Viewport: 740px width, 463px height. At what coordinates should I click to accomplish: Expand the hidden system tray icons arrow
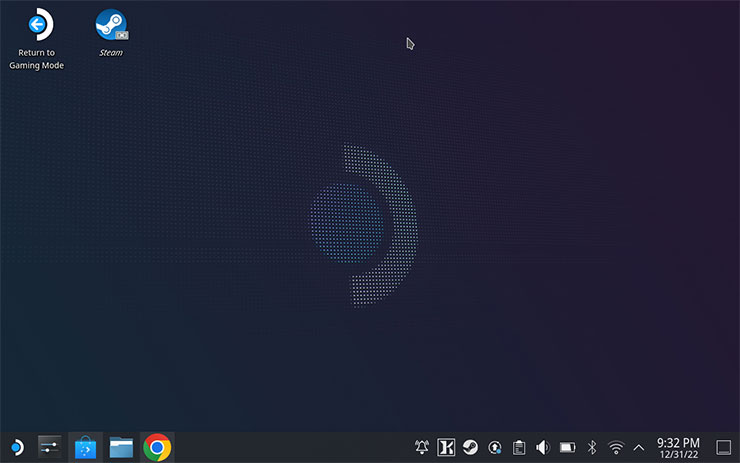tap(639, 447)
